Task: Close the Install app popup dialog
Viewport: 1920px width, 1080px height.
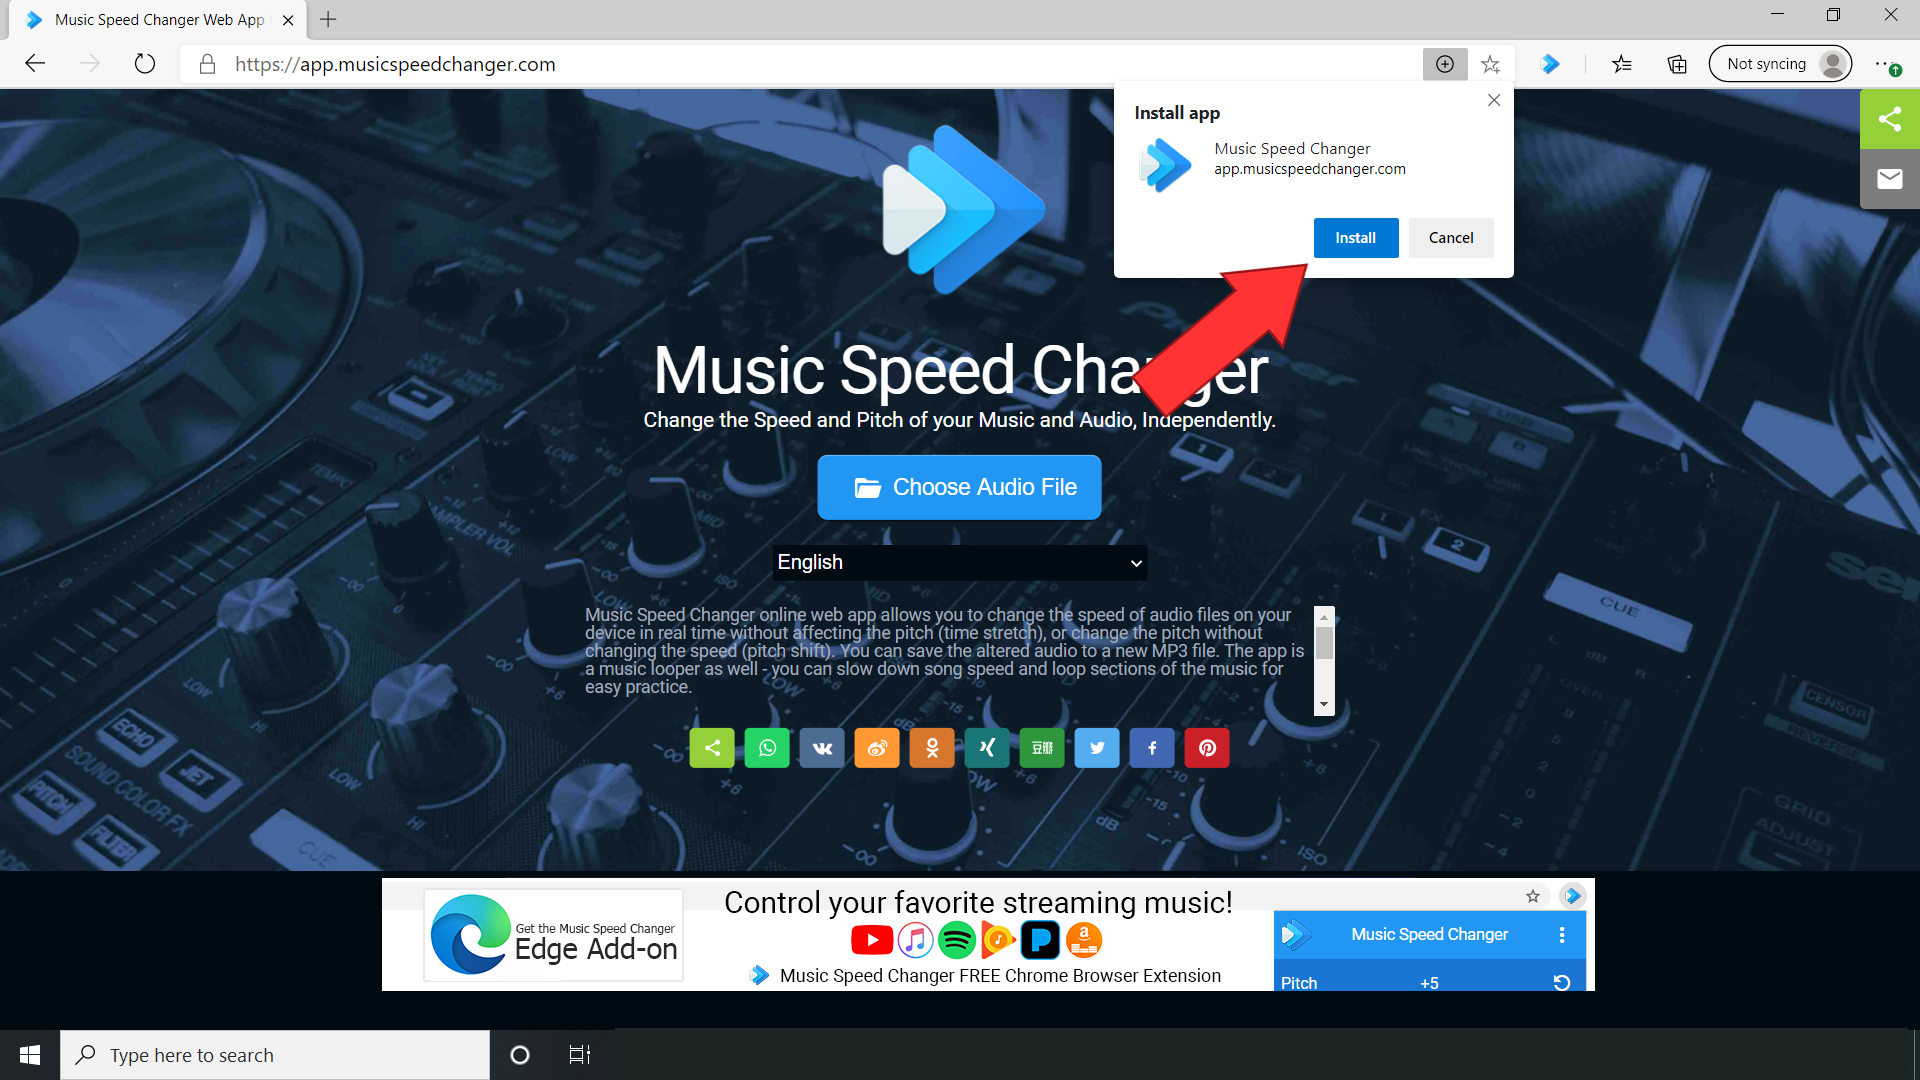Action: (x=1494, y=100)
